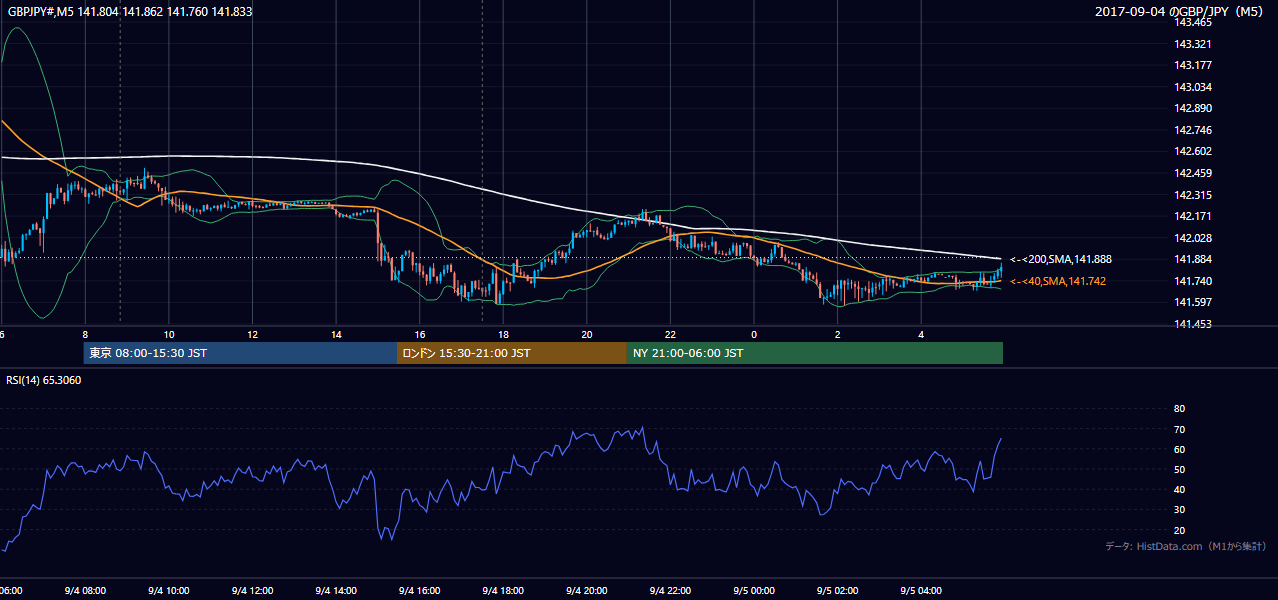Viewport: 1278px width, 600px height.
Task: Click price level 142.890 on the axis
Action: pyautogui.click(x=1192, y=108)
